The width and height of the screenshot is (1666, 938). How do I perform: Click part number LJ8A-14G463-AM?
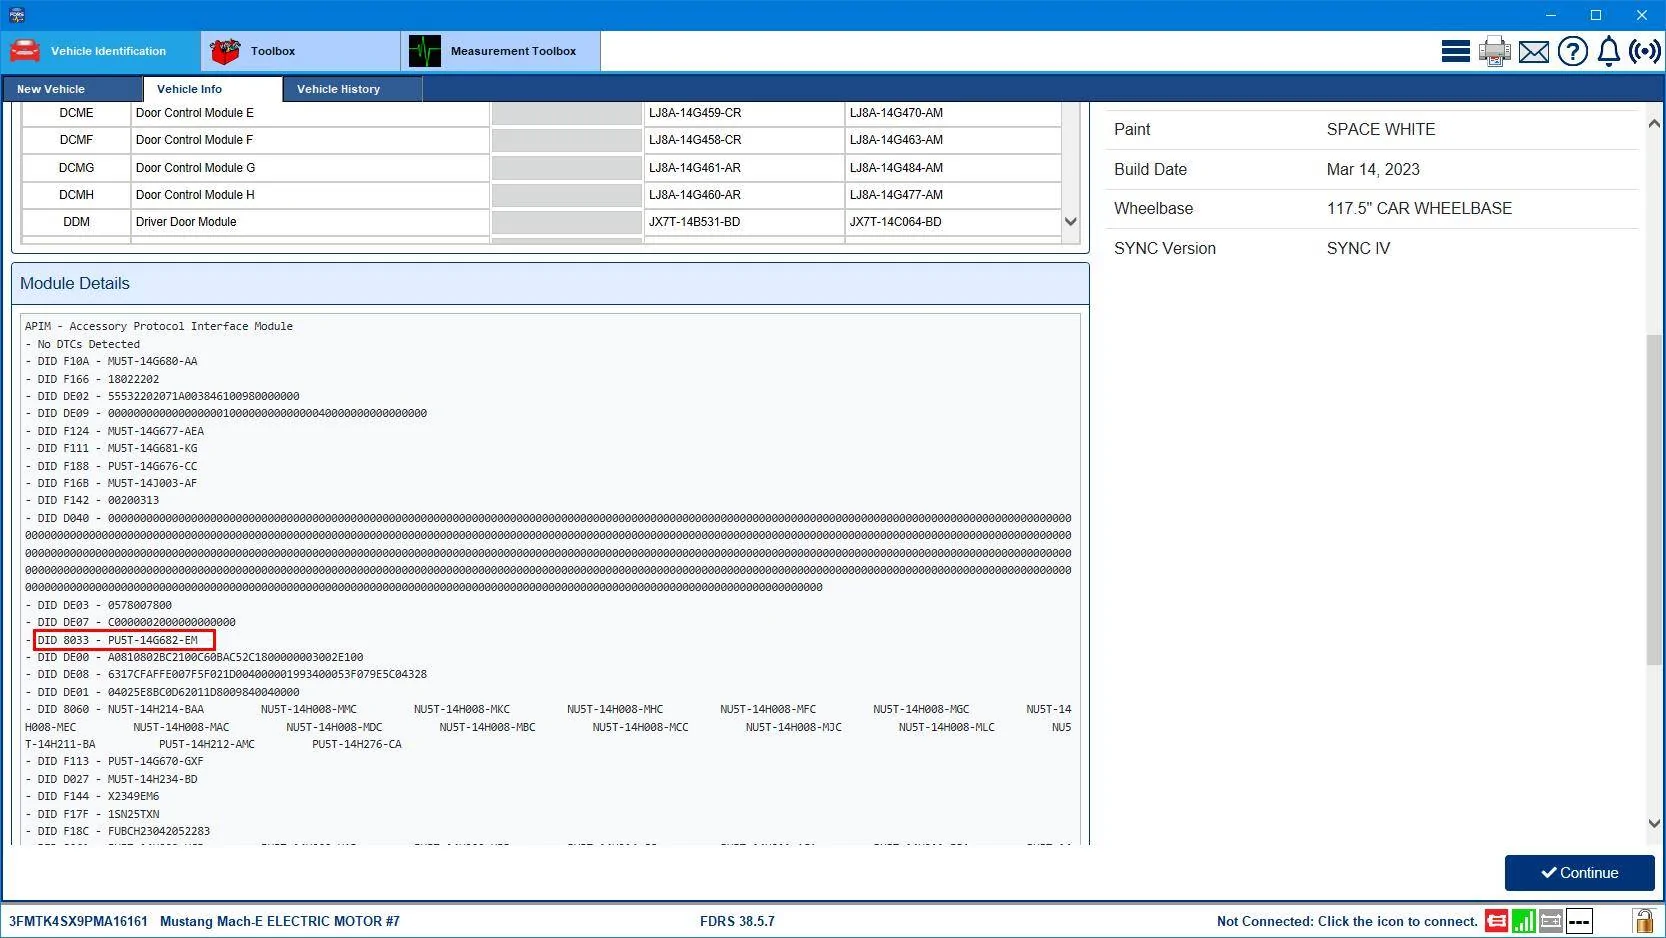(896, 140)
